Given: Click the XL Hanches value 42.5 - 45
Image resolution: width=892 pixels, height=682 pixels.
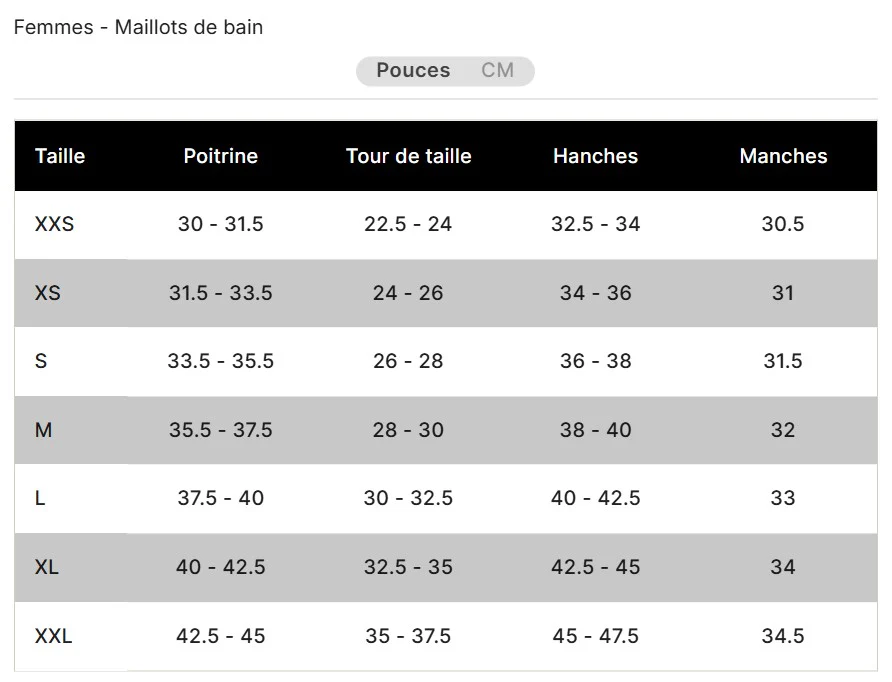Looking at the screenshot, I should point(595,567).
